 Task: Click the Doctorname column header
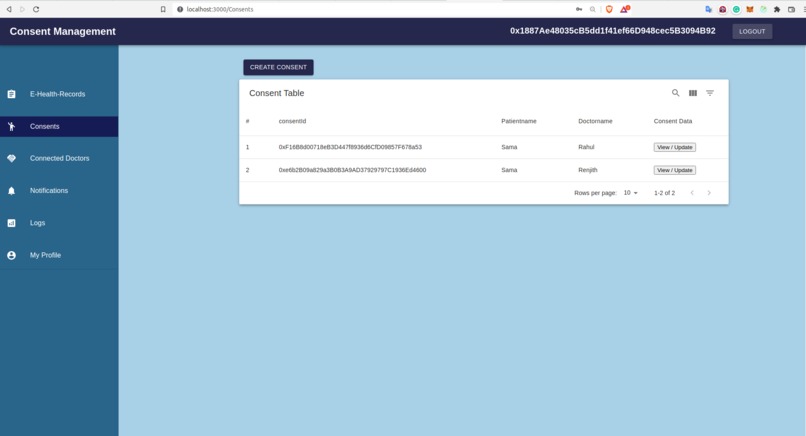(x=595, y=121)
